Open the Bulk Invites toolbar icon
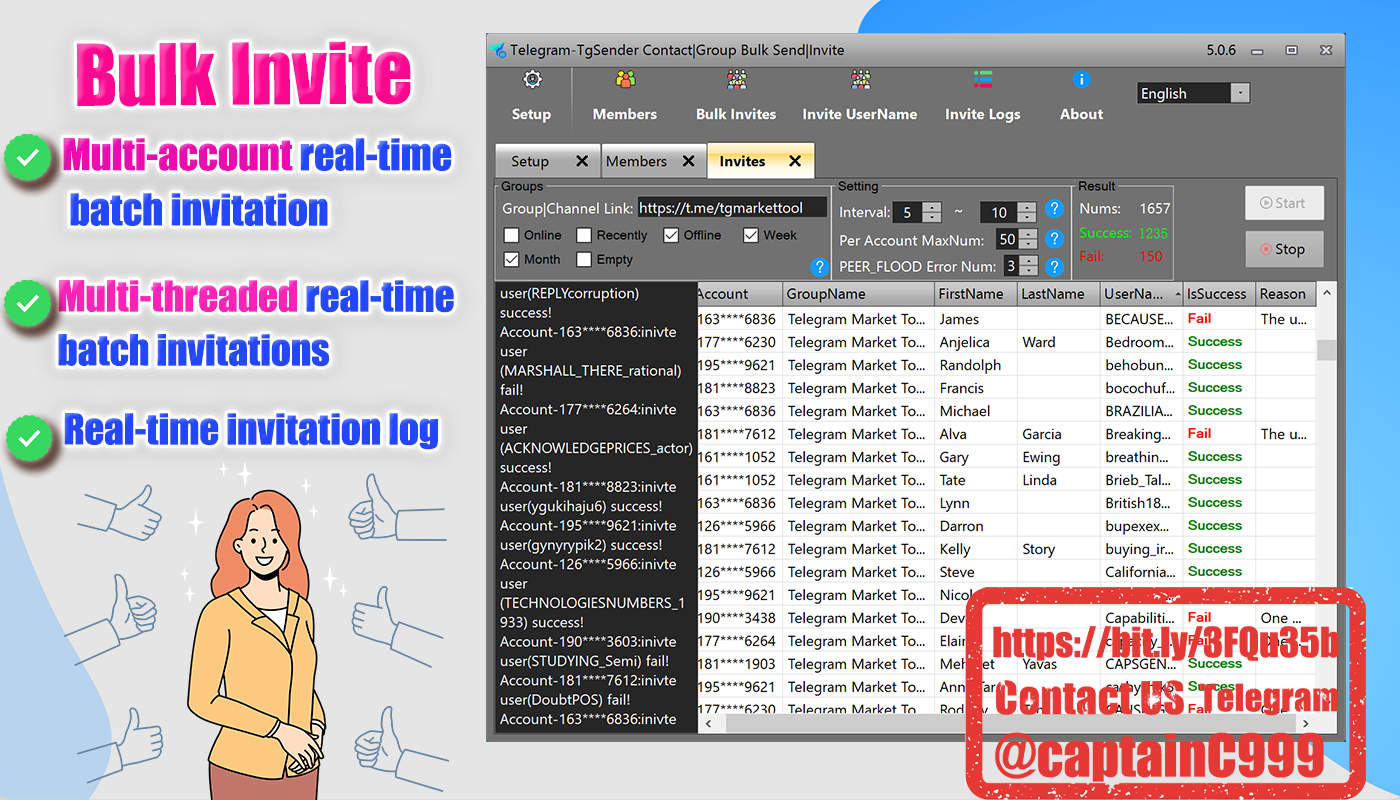Screen dimensions: 1400x800 point(736,81)
